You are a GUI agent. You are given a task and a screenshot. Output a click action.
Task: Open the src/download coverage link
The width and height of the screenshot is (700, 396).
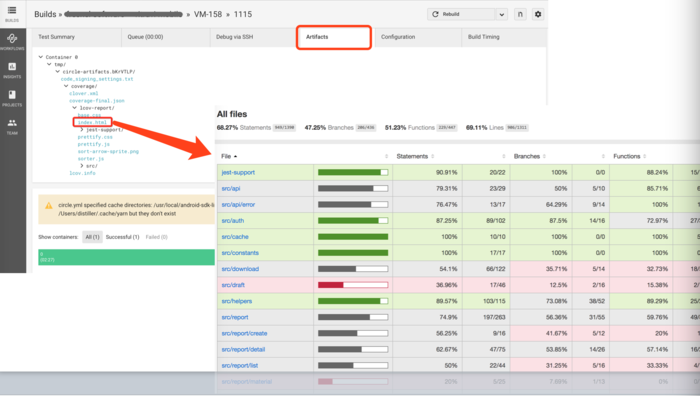[240, 269]
